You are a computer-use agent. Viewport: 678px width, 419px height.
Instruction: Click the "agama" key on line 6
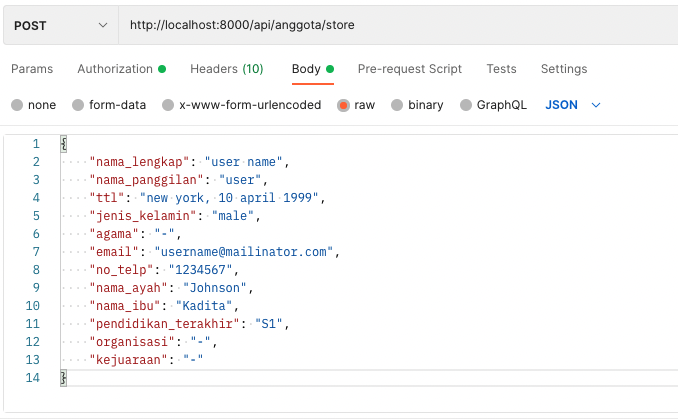[114, 234]
